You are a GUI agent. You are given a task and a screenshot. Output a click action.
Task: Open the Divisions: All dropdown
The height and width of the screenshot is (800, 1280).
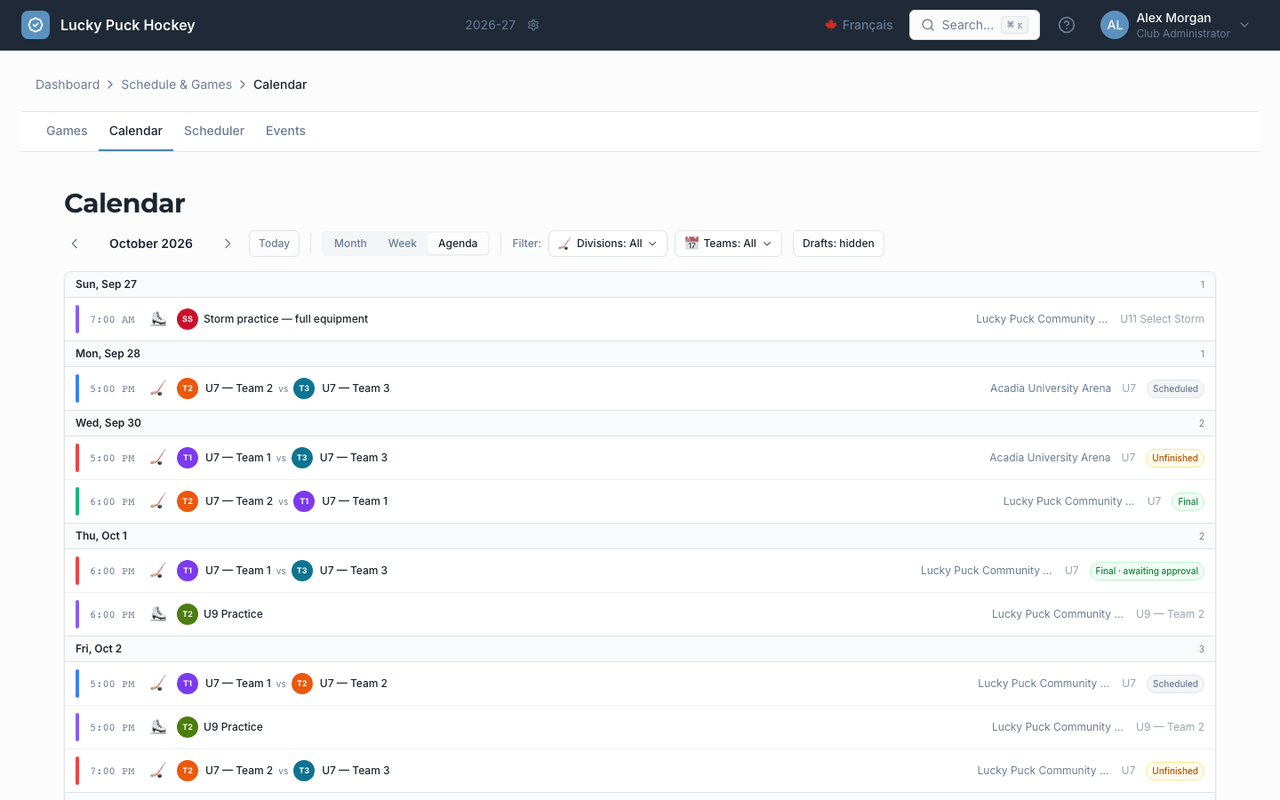click(x=608, y=243)
